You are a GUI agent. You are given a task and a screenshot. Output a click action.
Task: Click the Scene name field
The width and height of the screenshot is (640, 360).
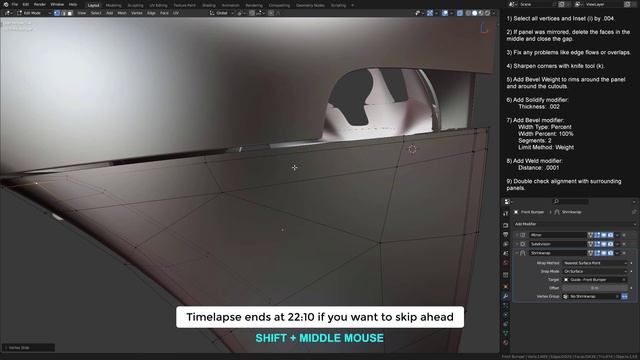(x=536, y=4)
